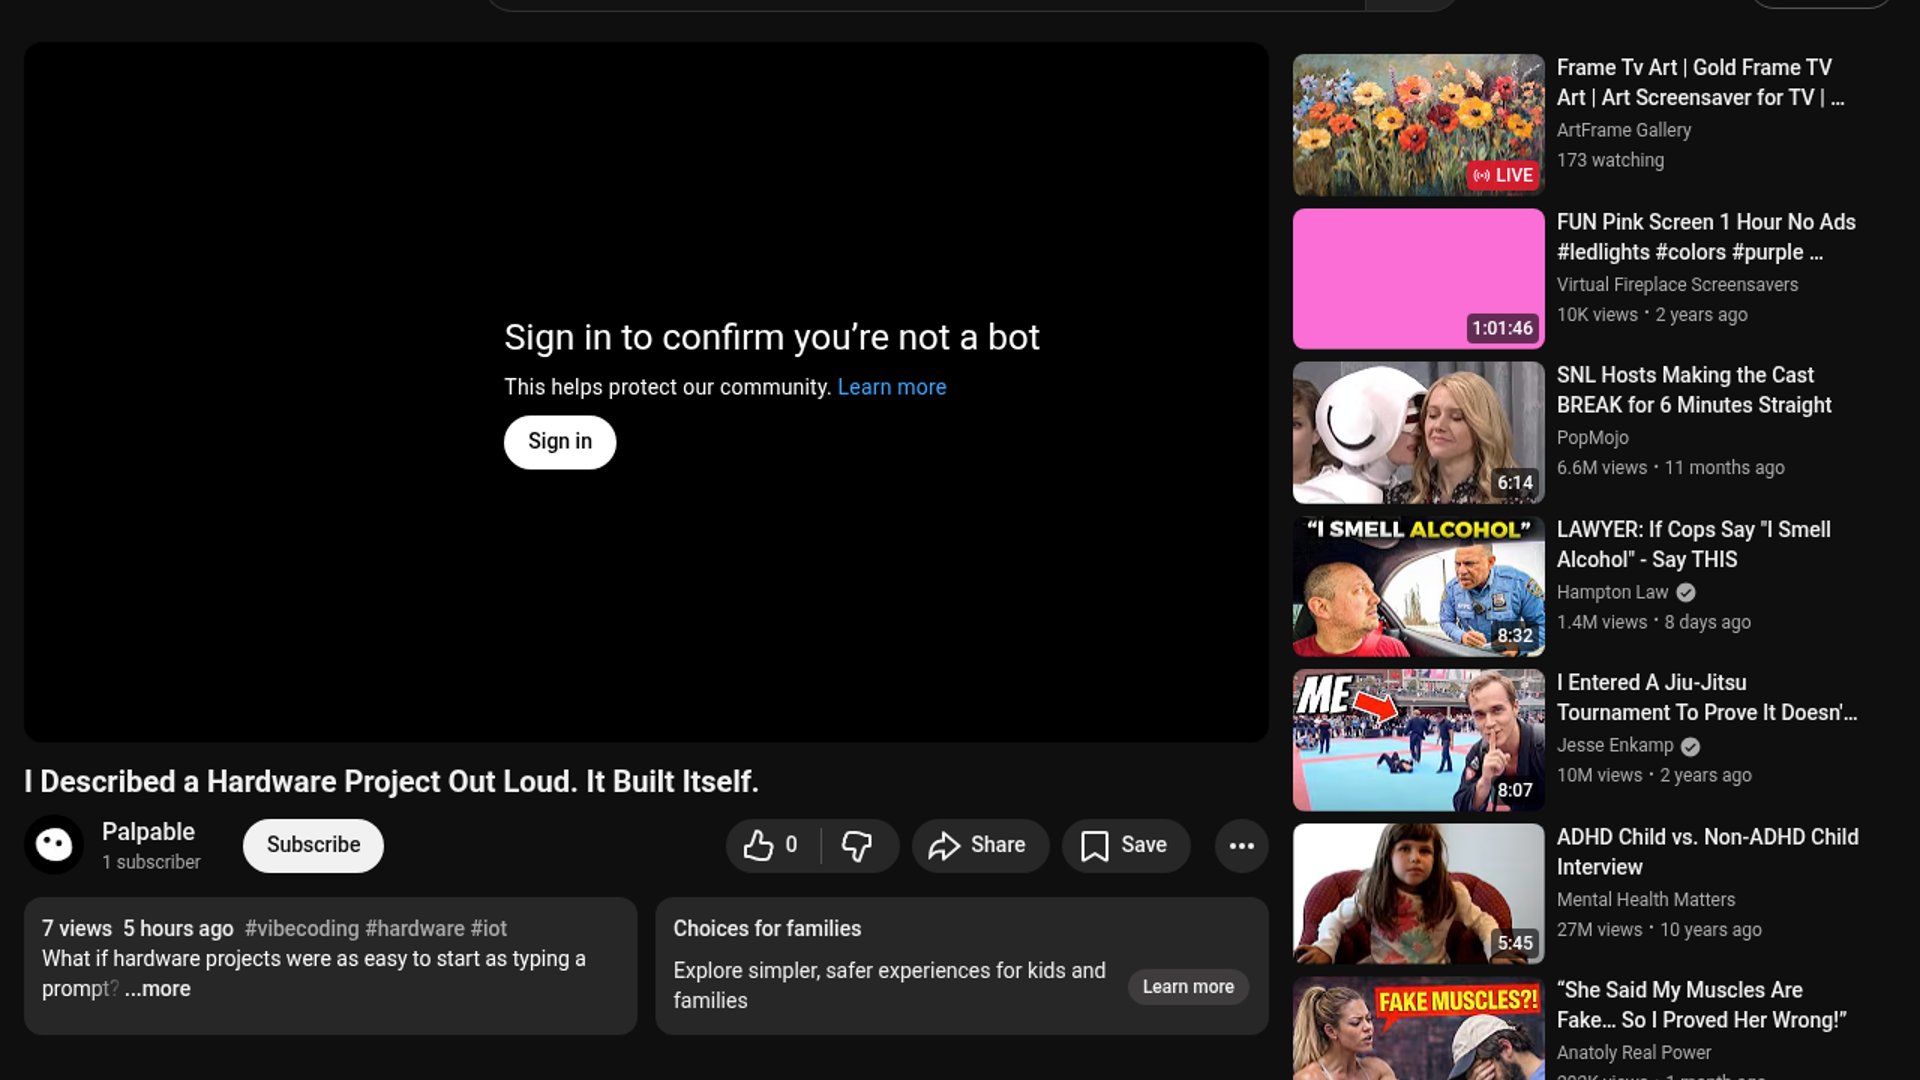Click the Palpable channel name
This screenshot has width=1920, height=1080.
tap(148, 832)
